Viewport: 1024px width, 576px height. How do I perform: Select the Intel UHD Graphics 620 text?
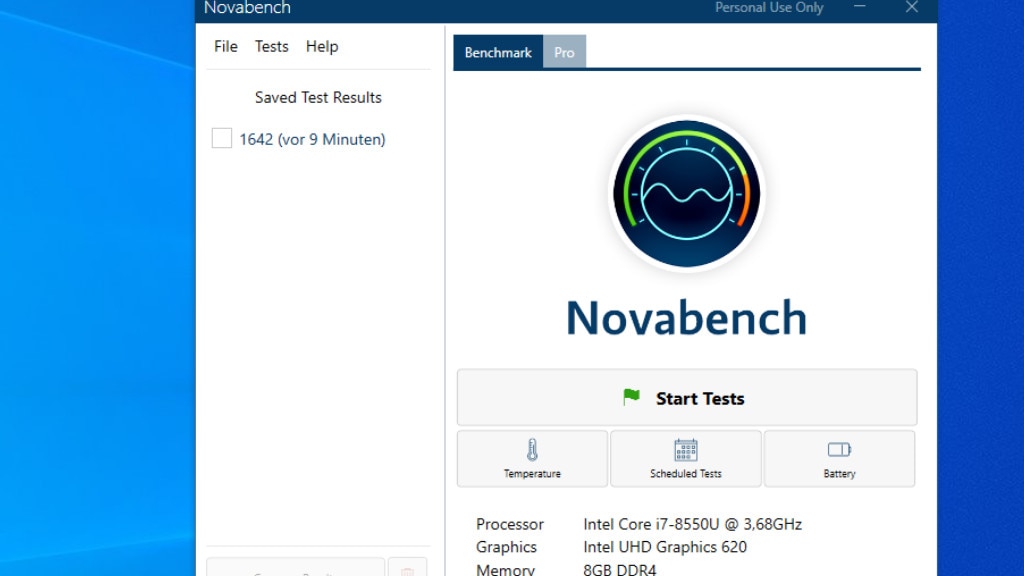coord(665,547)
